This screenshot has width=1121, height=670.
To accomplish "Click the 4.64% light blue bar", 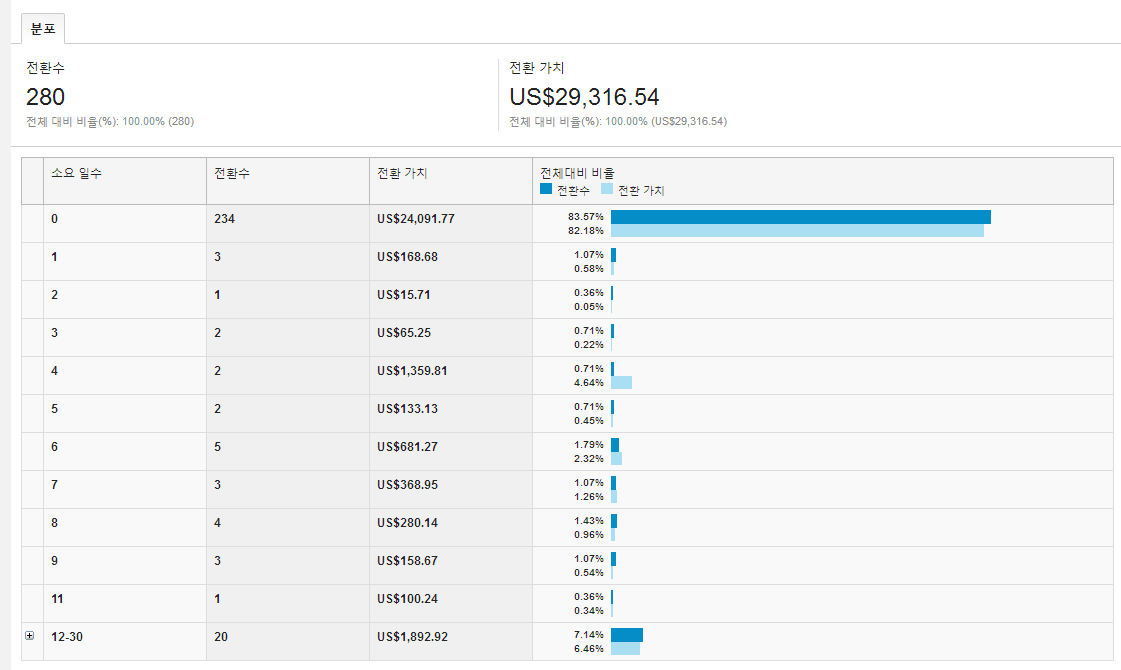I will coord(621,383).
